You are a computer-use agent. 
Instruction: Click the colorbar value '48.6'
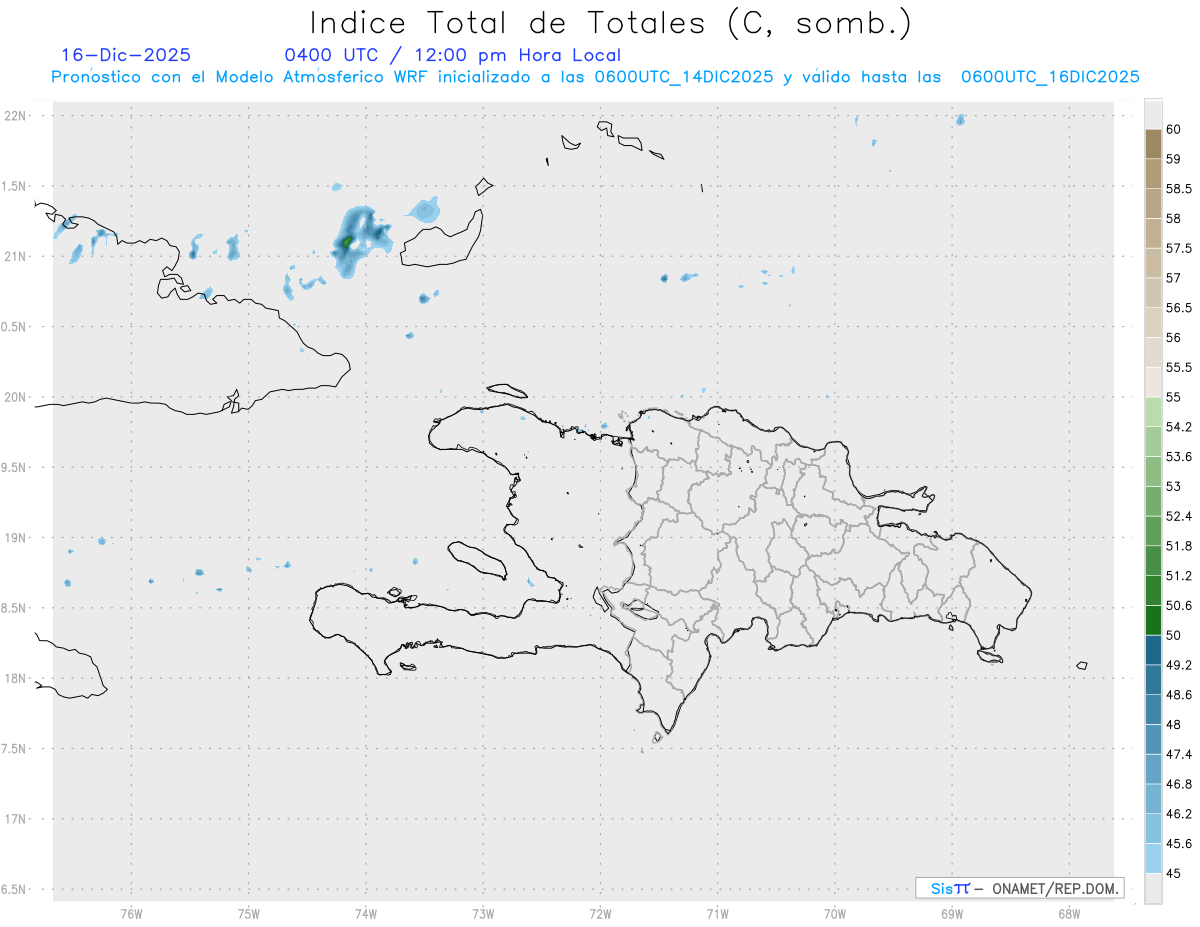coord(1178,695)
